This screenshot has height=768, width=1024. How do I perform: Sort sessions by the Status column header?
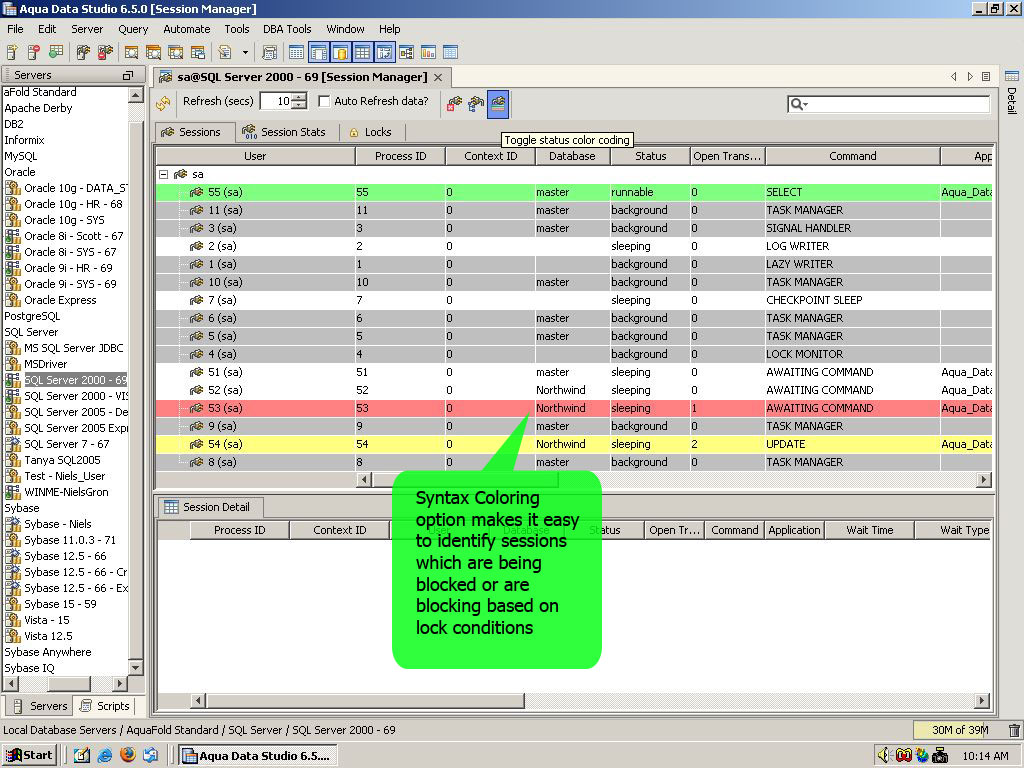pos(650,156)
